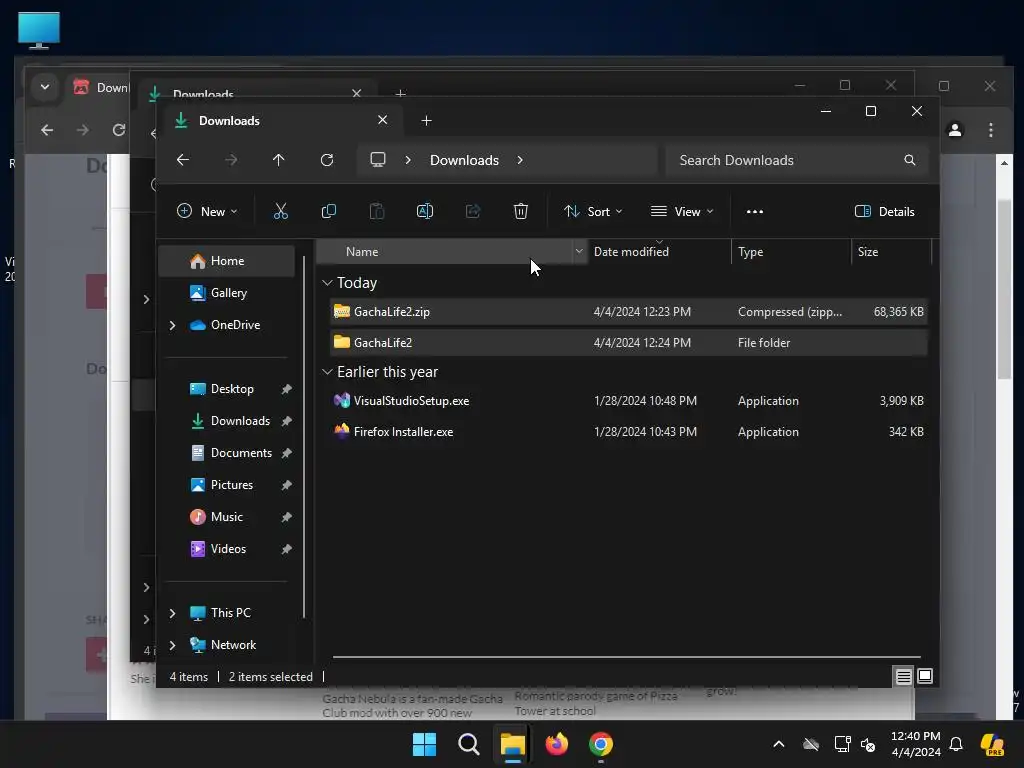
Task: Click the Delete trash icon
Action: (x=520, y=211)
